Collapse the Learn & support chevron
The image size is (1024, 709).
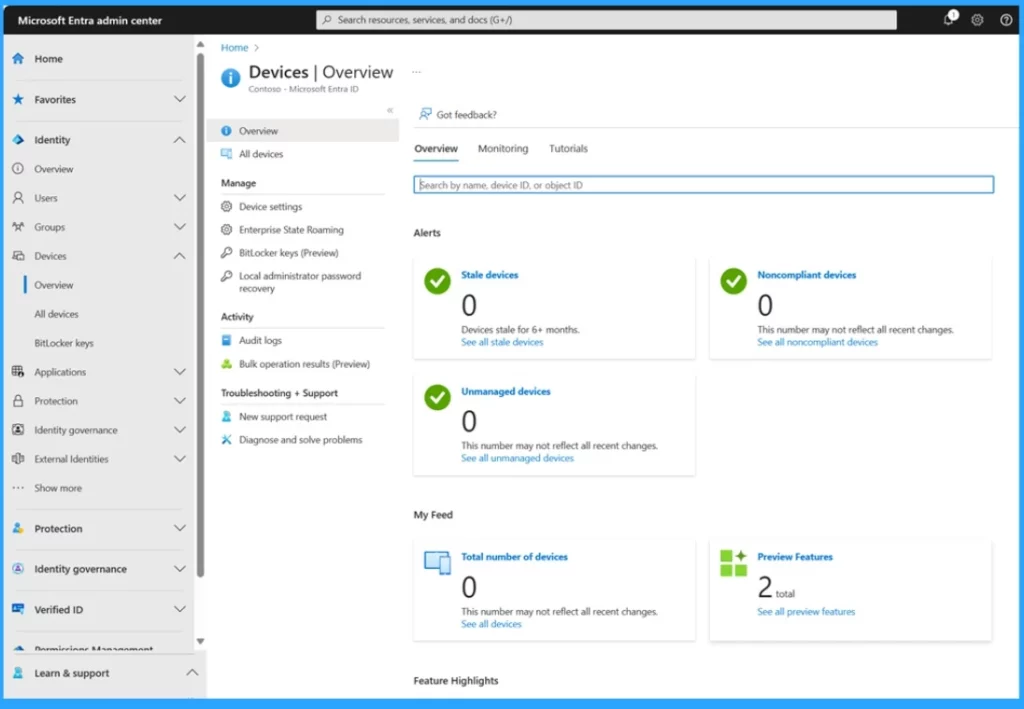(x=192, y=672)
